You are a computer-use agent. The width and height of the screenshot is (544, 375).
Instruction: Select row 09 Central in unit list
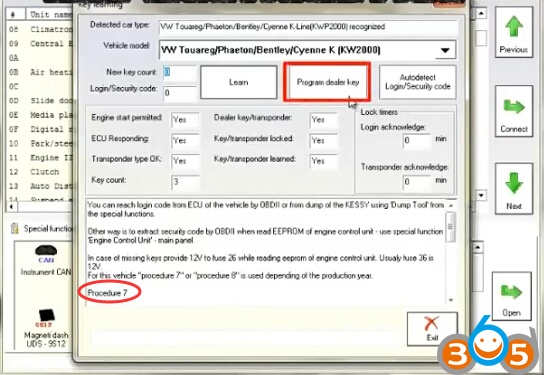40,44
